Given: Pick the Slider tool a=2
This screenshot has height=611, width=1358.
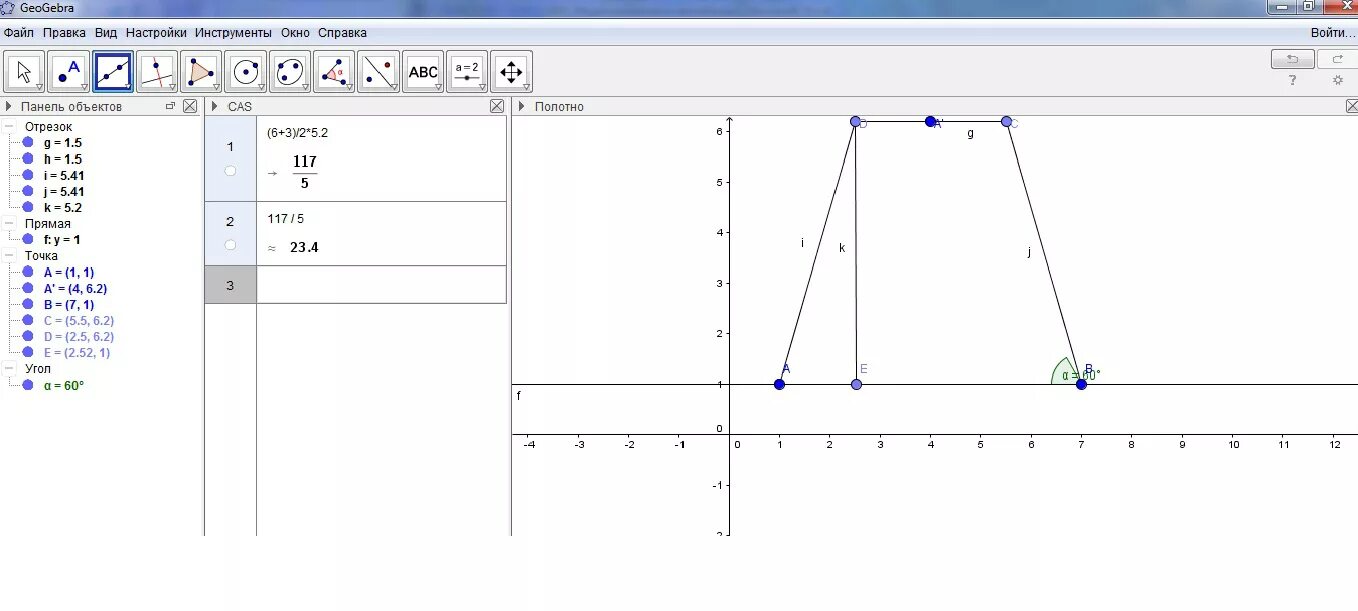Looking at the screenshot, I should 467,70.
